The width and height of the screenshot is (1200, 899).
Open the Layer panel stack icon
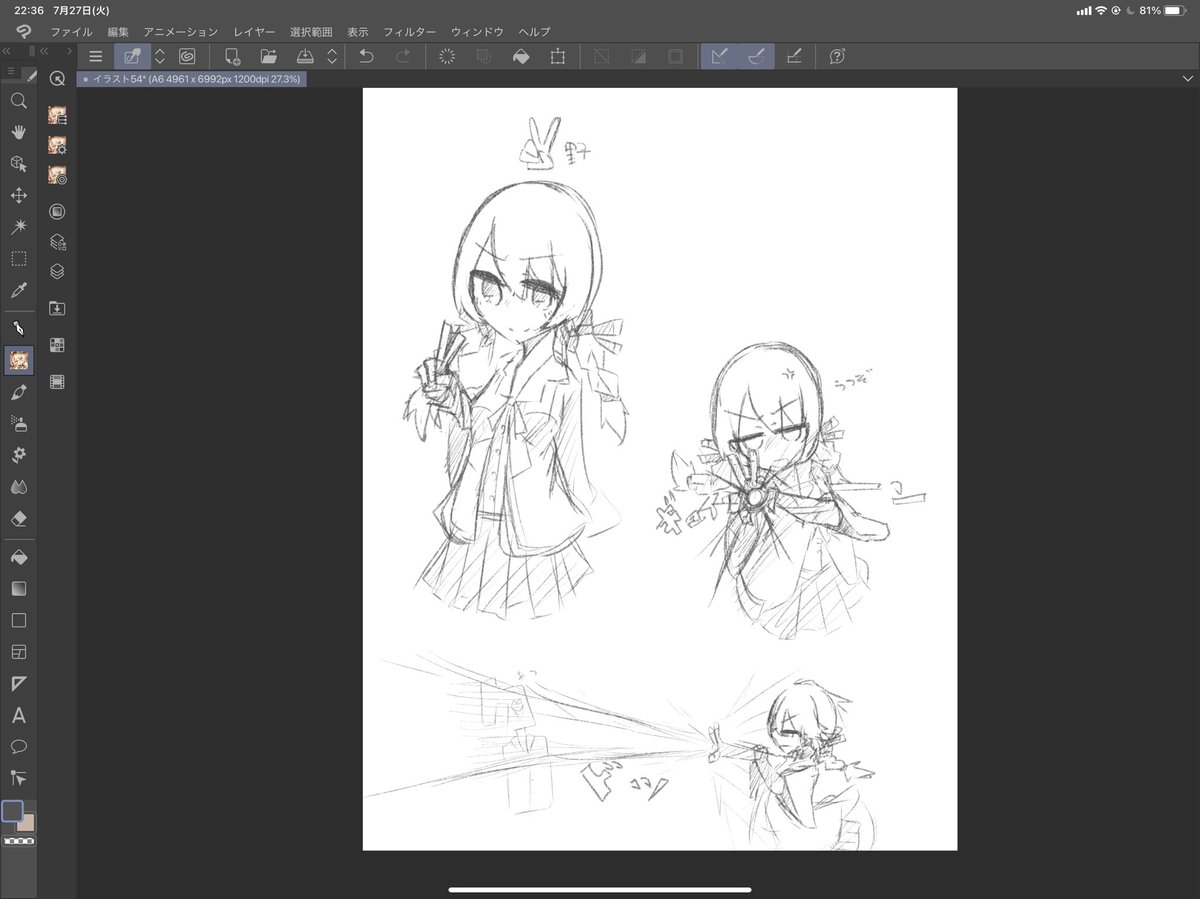[x=57, y=271]
